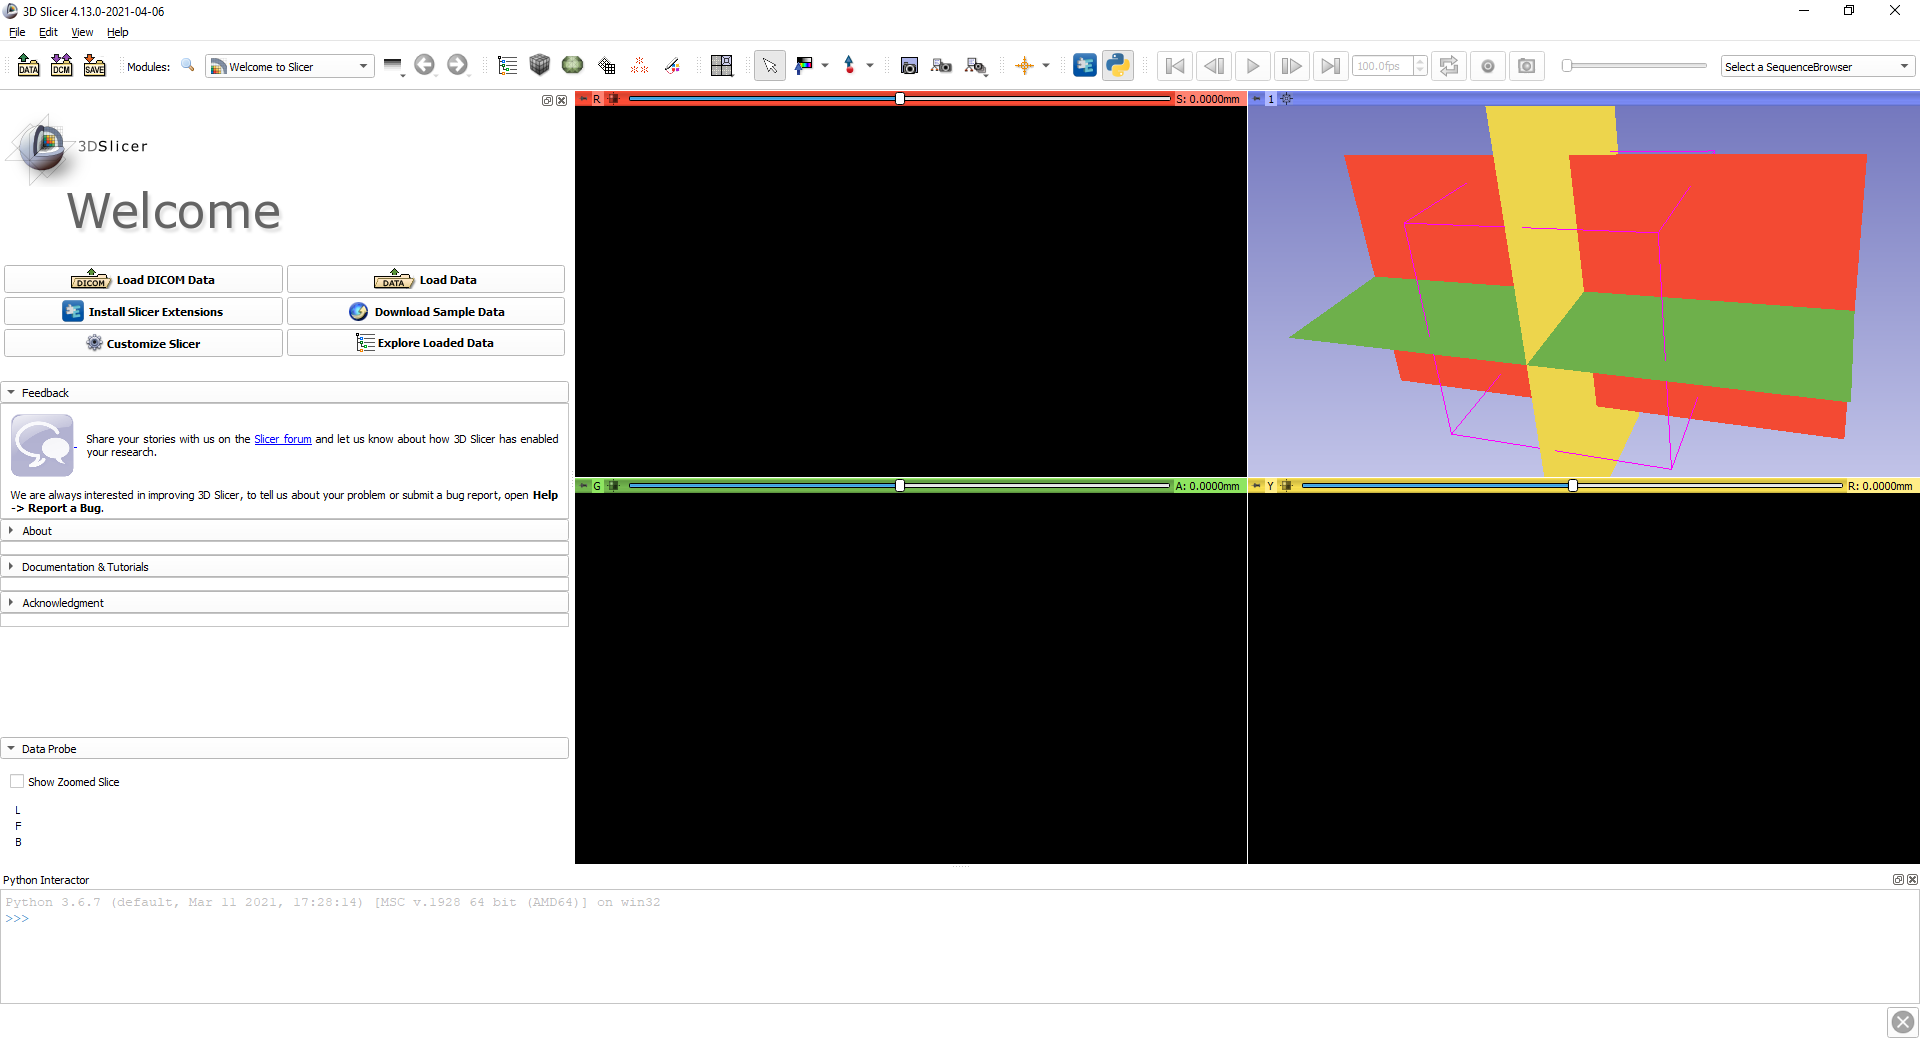Select the mouse pointer interaction mode
1920x1040 pixels.
[x=770, y=66]
